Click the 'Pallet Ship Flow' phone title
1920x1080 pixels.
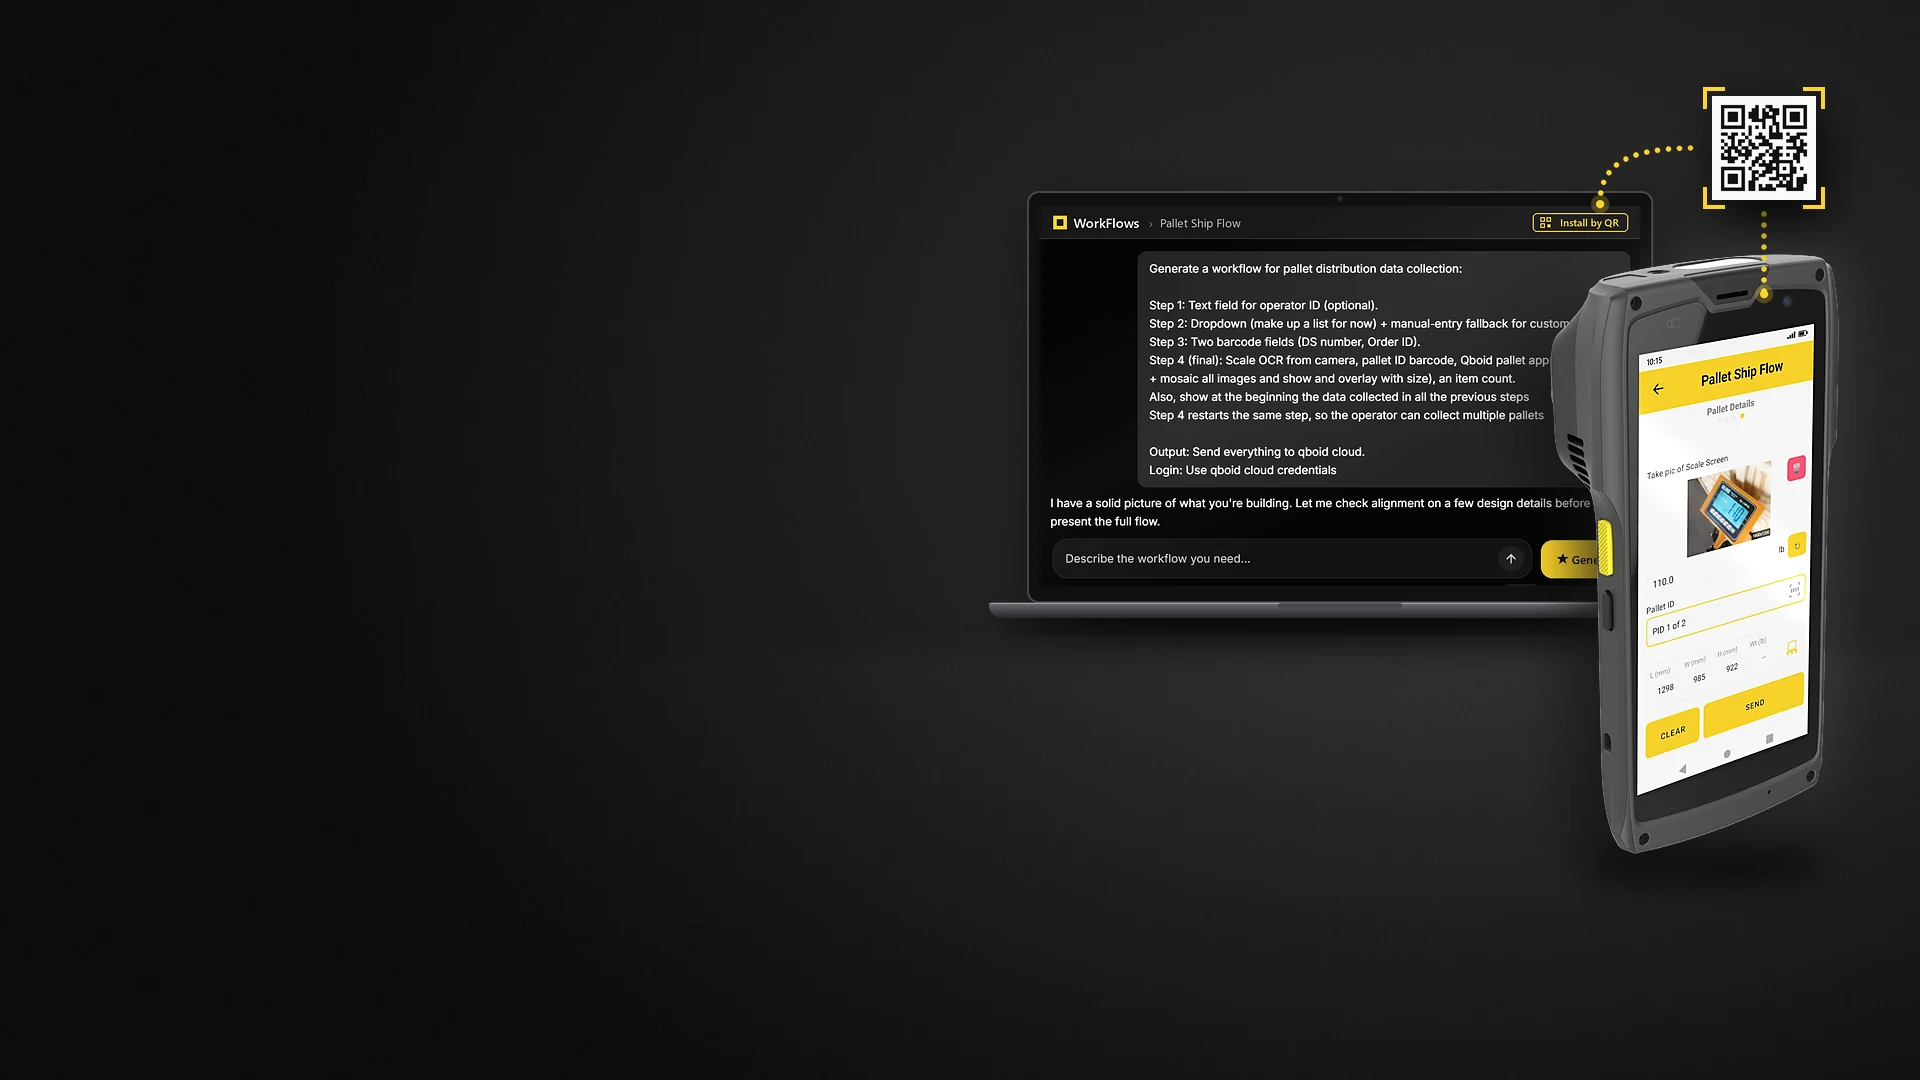pos(1741,374)
